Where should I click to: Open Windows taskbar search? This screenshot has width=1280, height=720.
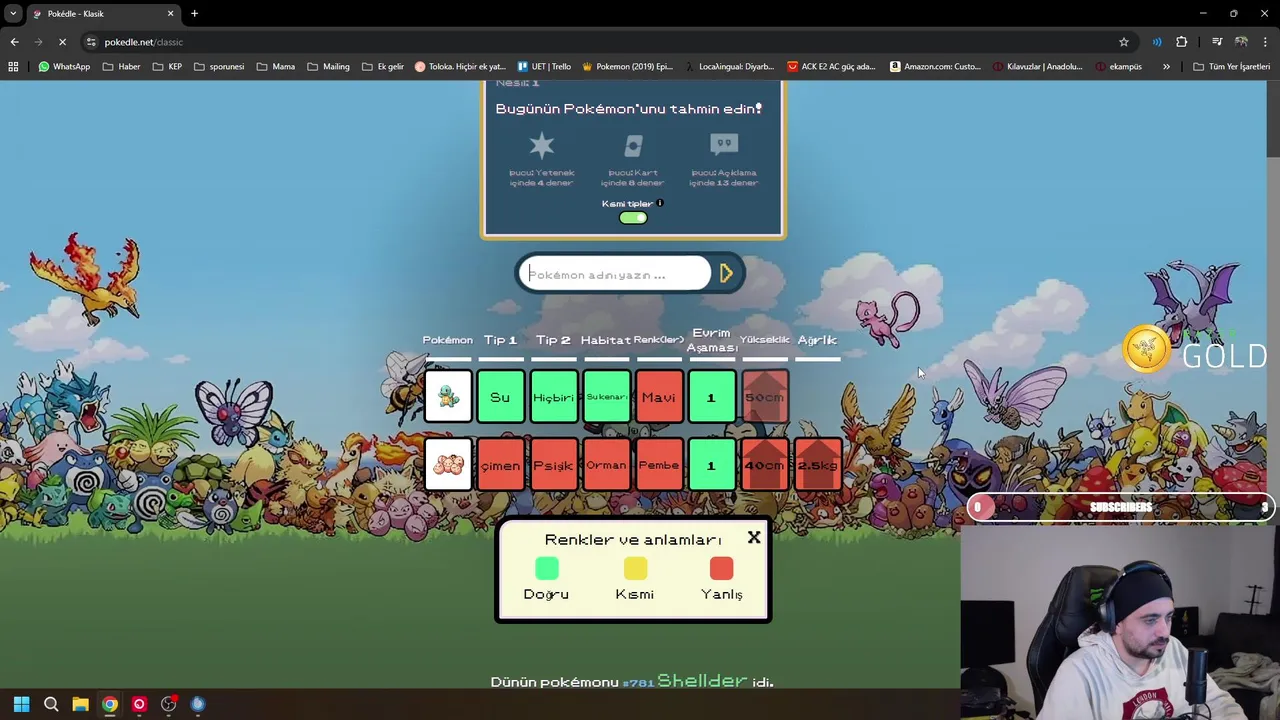pyautogui.click(x=51, y=704)
